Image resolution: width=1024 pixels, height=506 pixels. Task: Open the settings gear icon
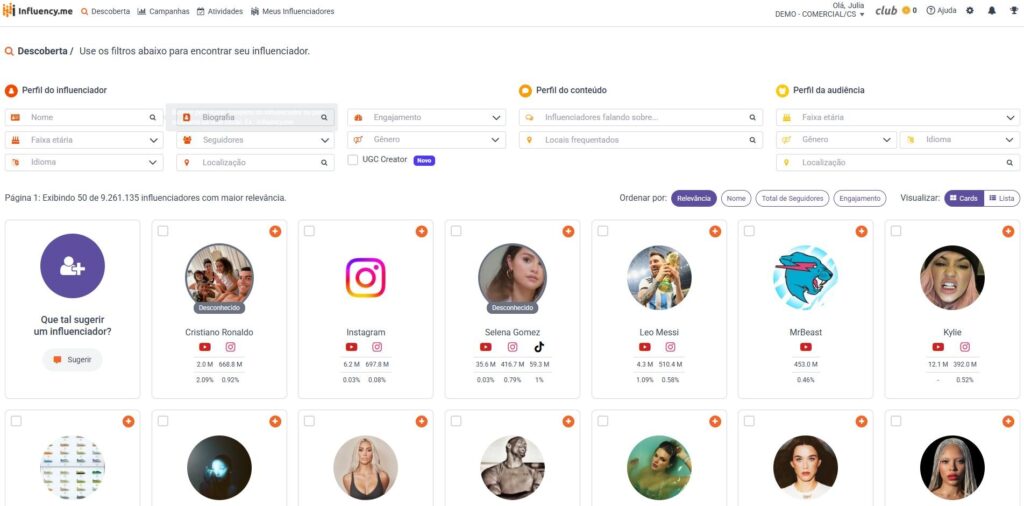pos(970,11)
